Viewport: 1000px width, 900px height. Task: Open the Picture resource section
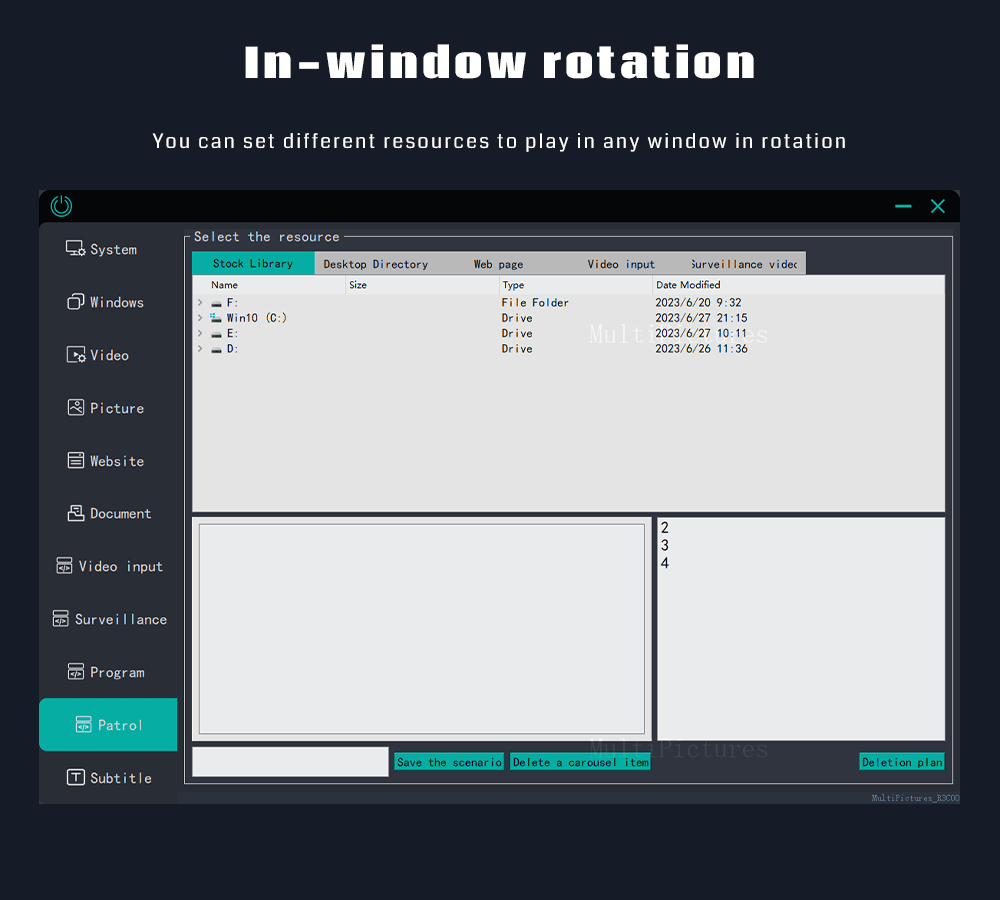click(108, 408)
